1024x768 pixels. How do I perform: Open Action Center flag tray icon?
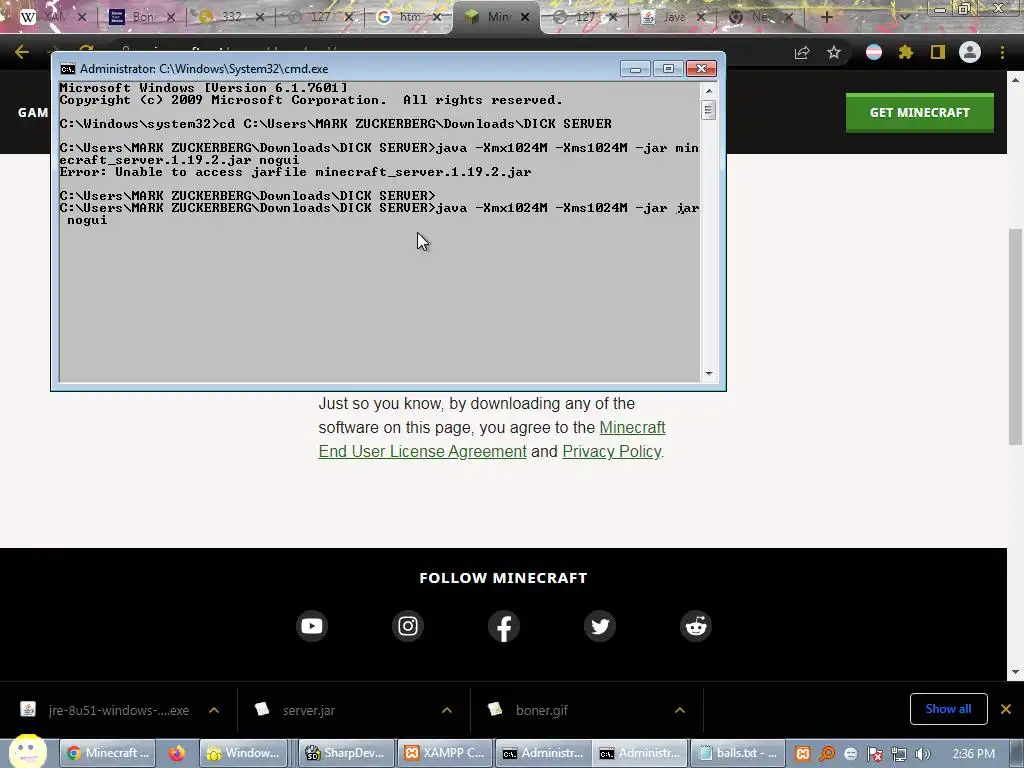(x=874, y=754)
